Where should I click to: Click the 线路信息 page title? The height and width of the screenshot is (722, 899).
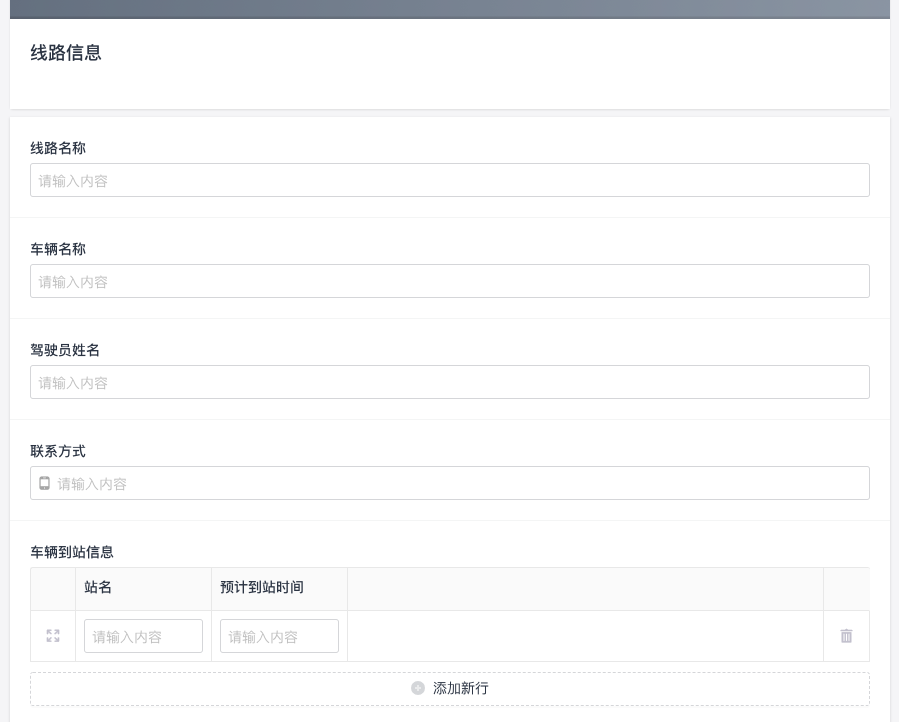tap(66, 53)
